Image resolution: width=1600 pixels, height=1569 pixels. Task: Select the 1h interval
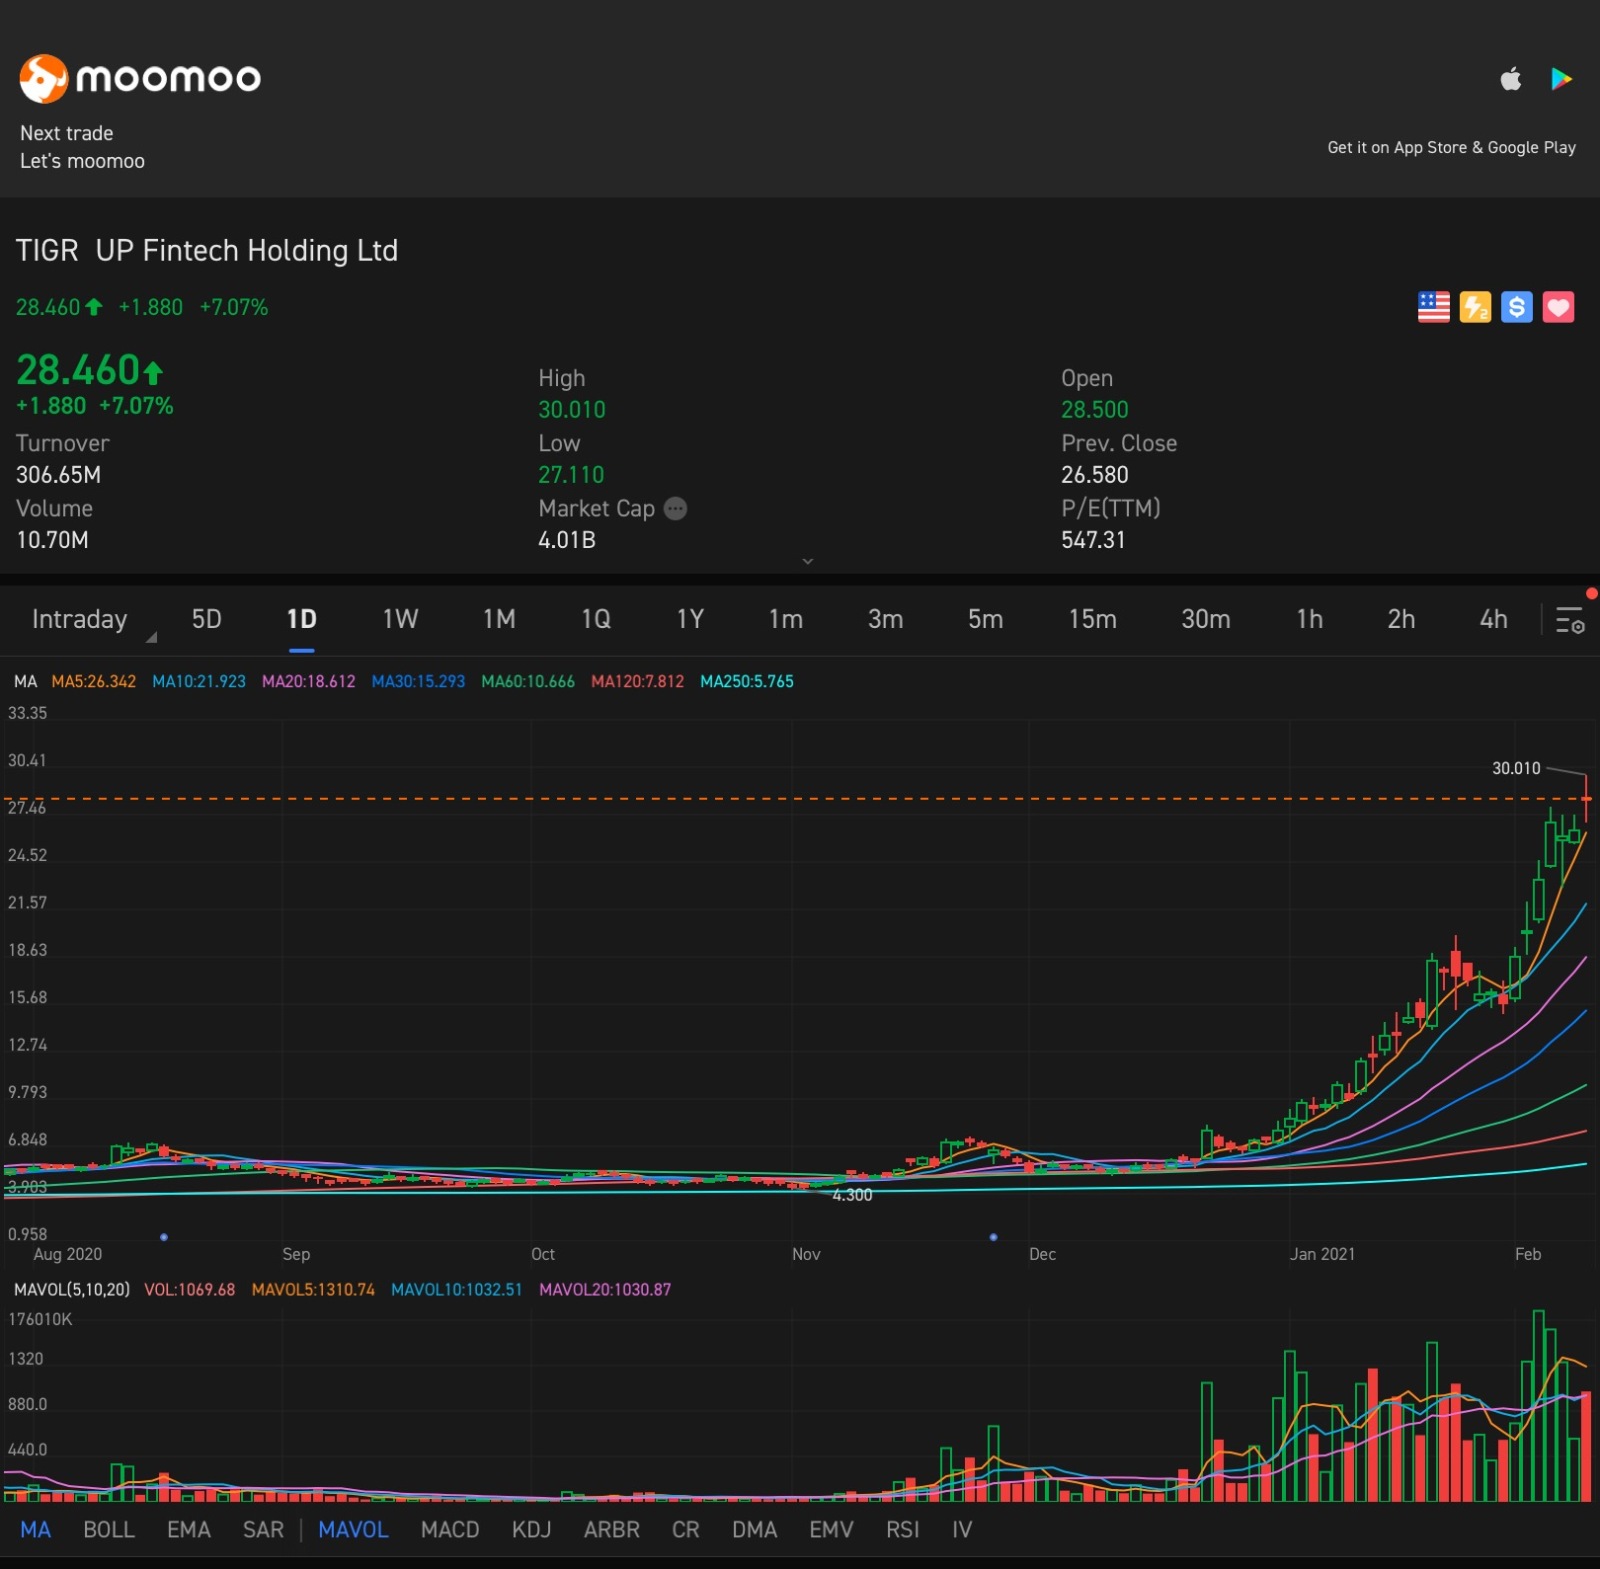pos(1310,619)
